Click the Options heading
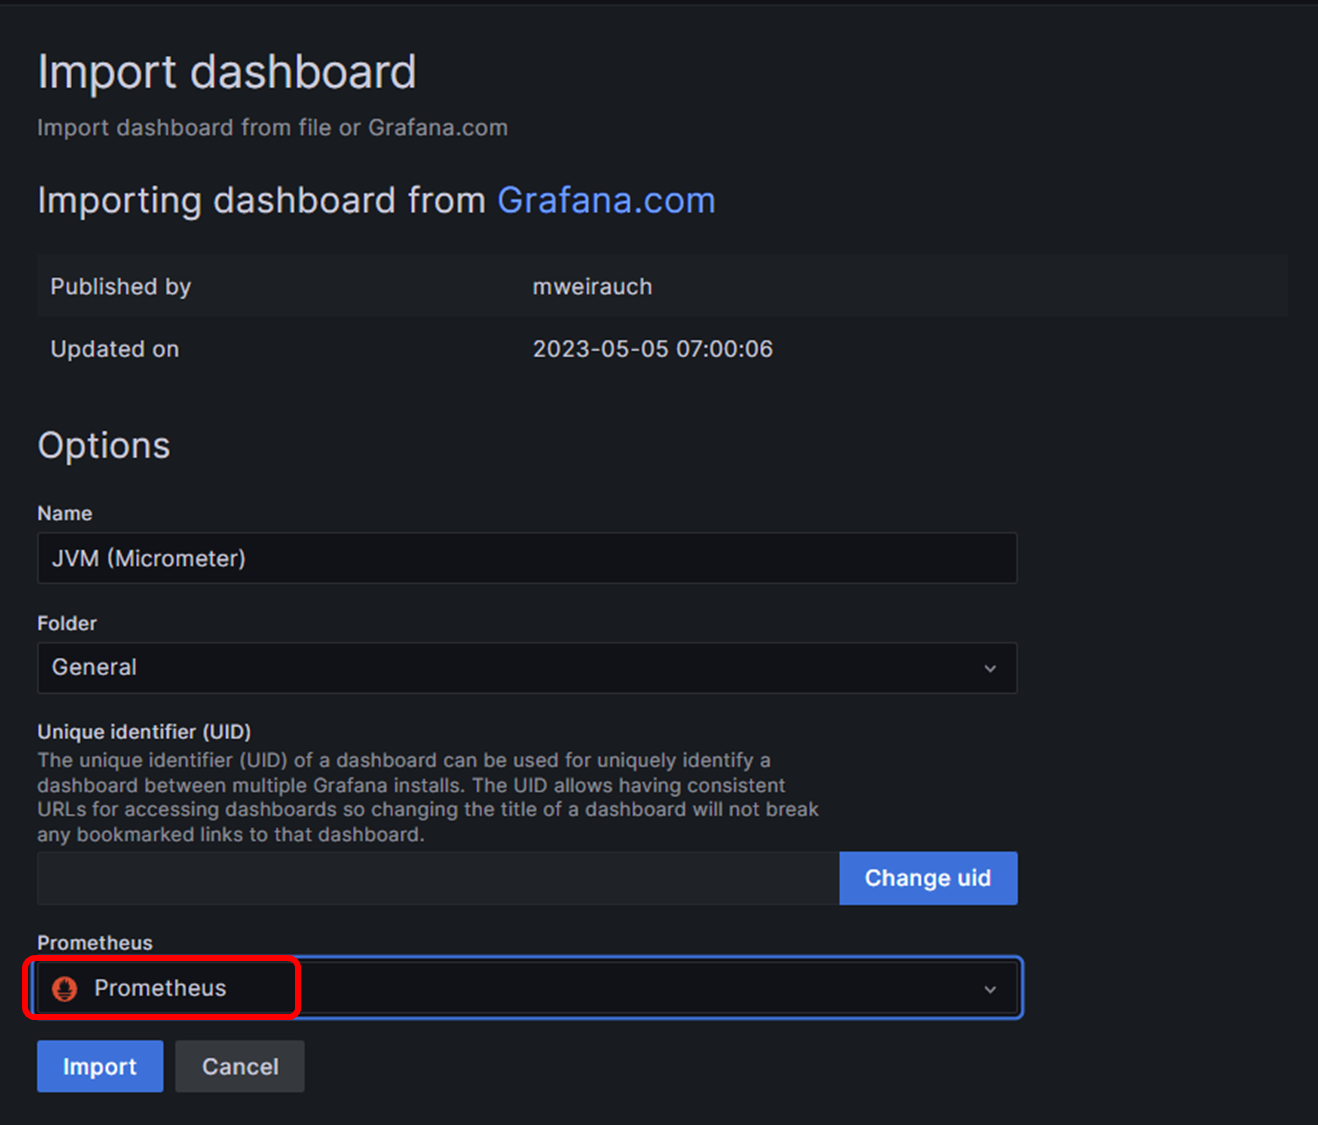Viewport: 1318px width, 1125px height. tap(104, 445)
